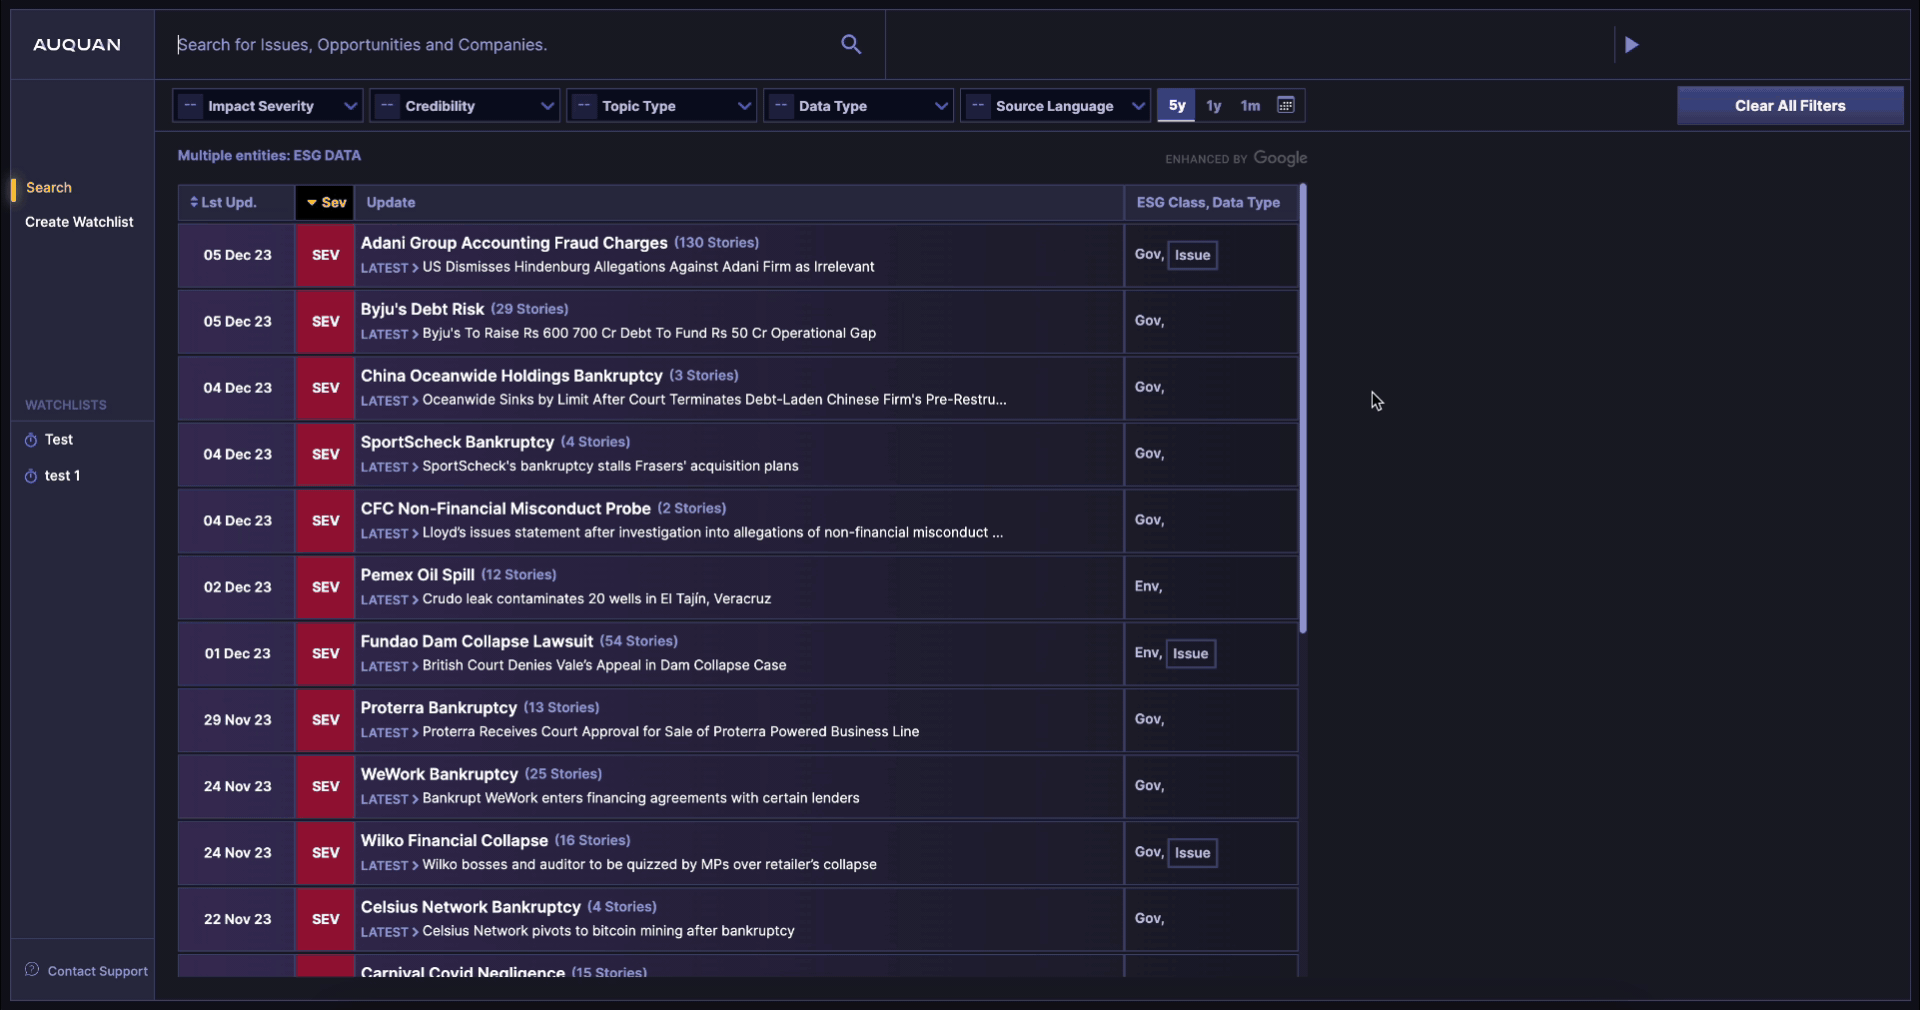Open Celsius Network Bankruptcy issue
The width and height of the screenshot is (1920, 1010).
[x=470, y=907]
